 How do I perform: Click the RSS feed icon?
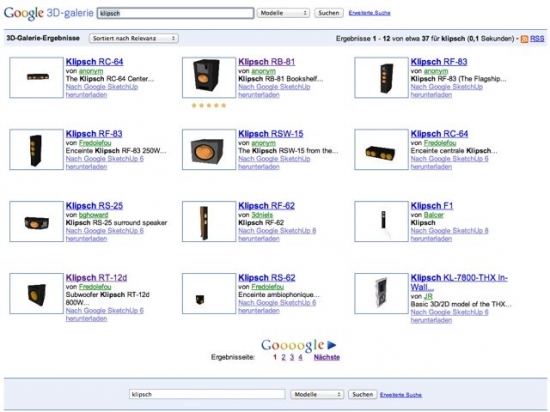(524, 39)
